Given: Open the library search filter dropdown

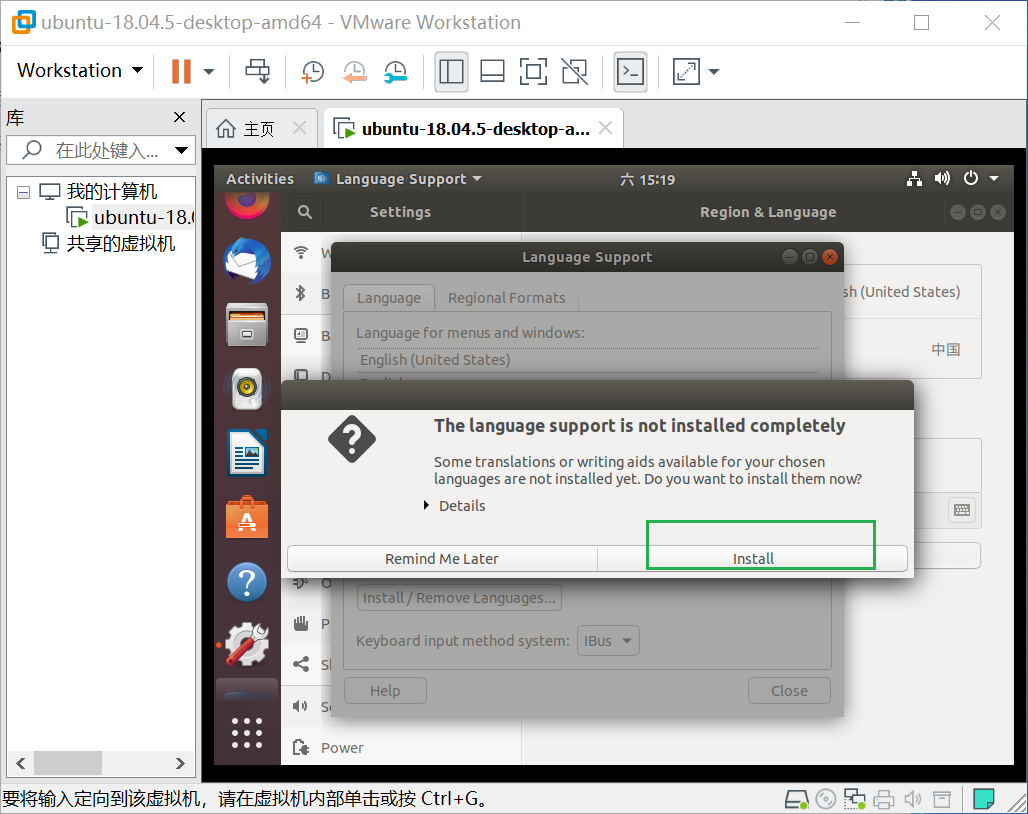Looking at the screenshot, I should coord(182,150).
